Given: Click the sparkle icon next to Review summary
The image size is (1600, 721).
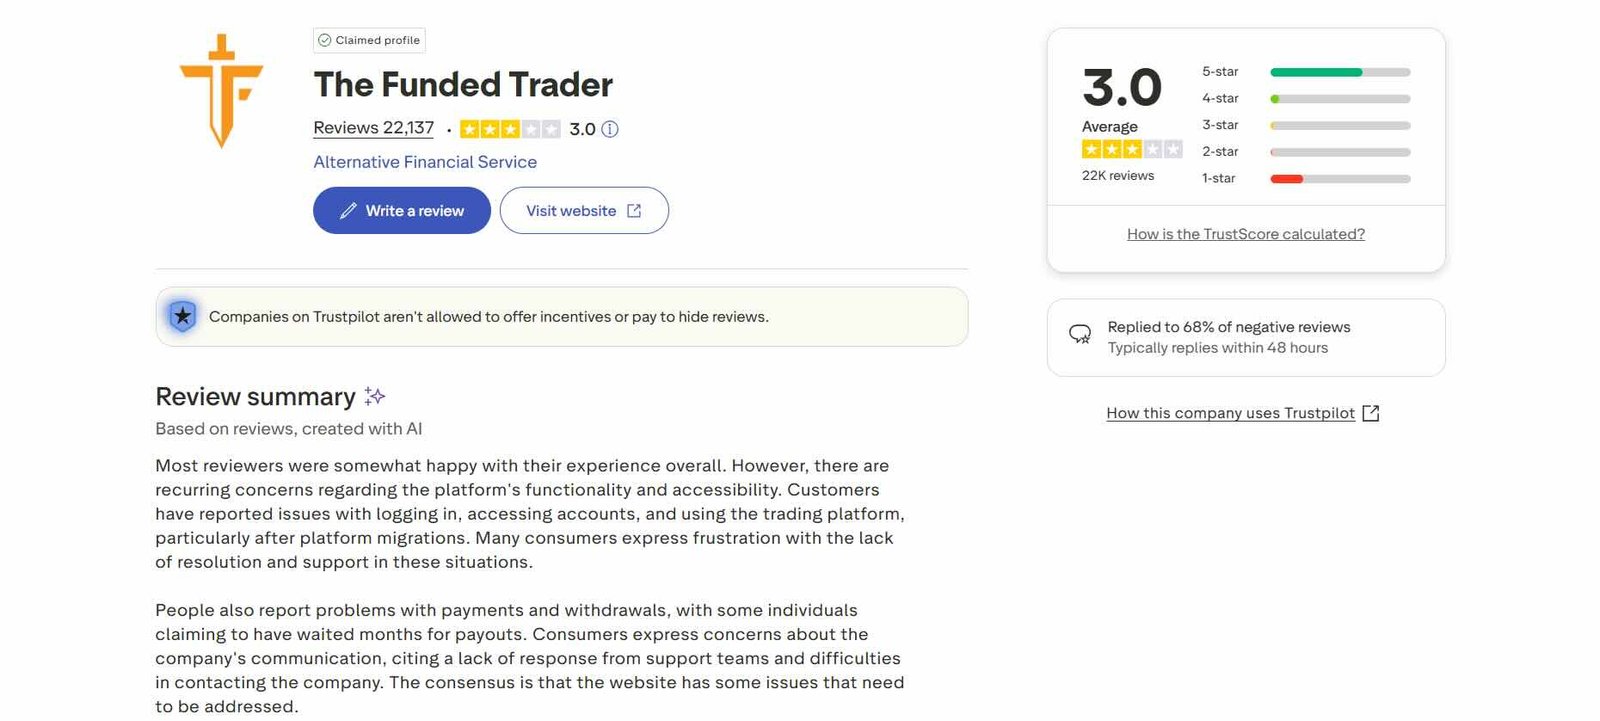Looking at the screenshot, I should point(375,395).
